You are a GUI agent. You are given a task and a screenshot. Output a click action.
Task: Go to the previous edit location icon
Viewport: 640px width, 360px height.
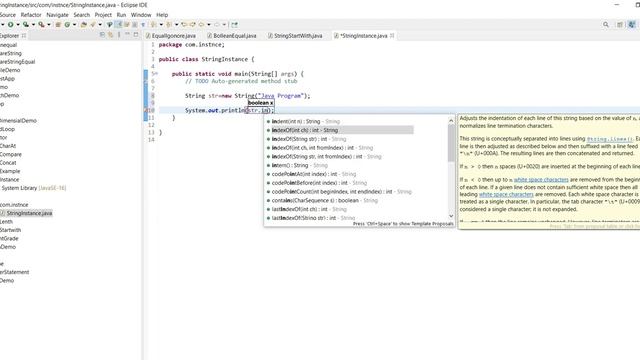(184, 24)
